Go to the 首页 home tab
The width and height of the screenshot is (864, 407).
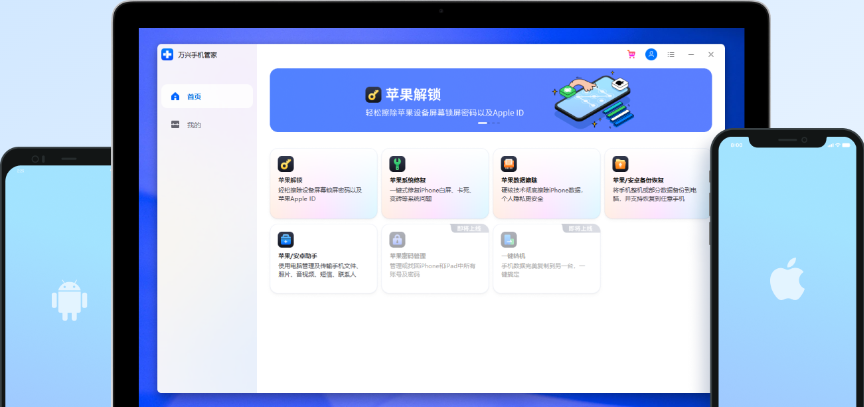tap(207, 96)
